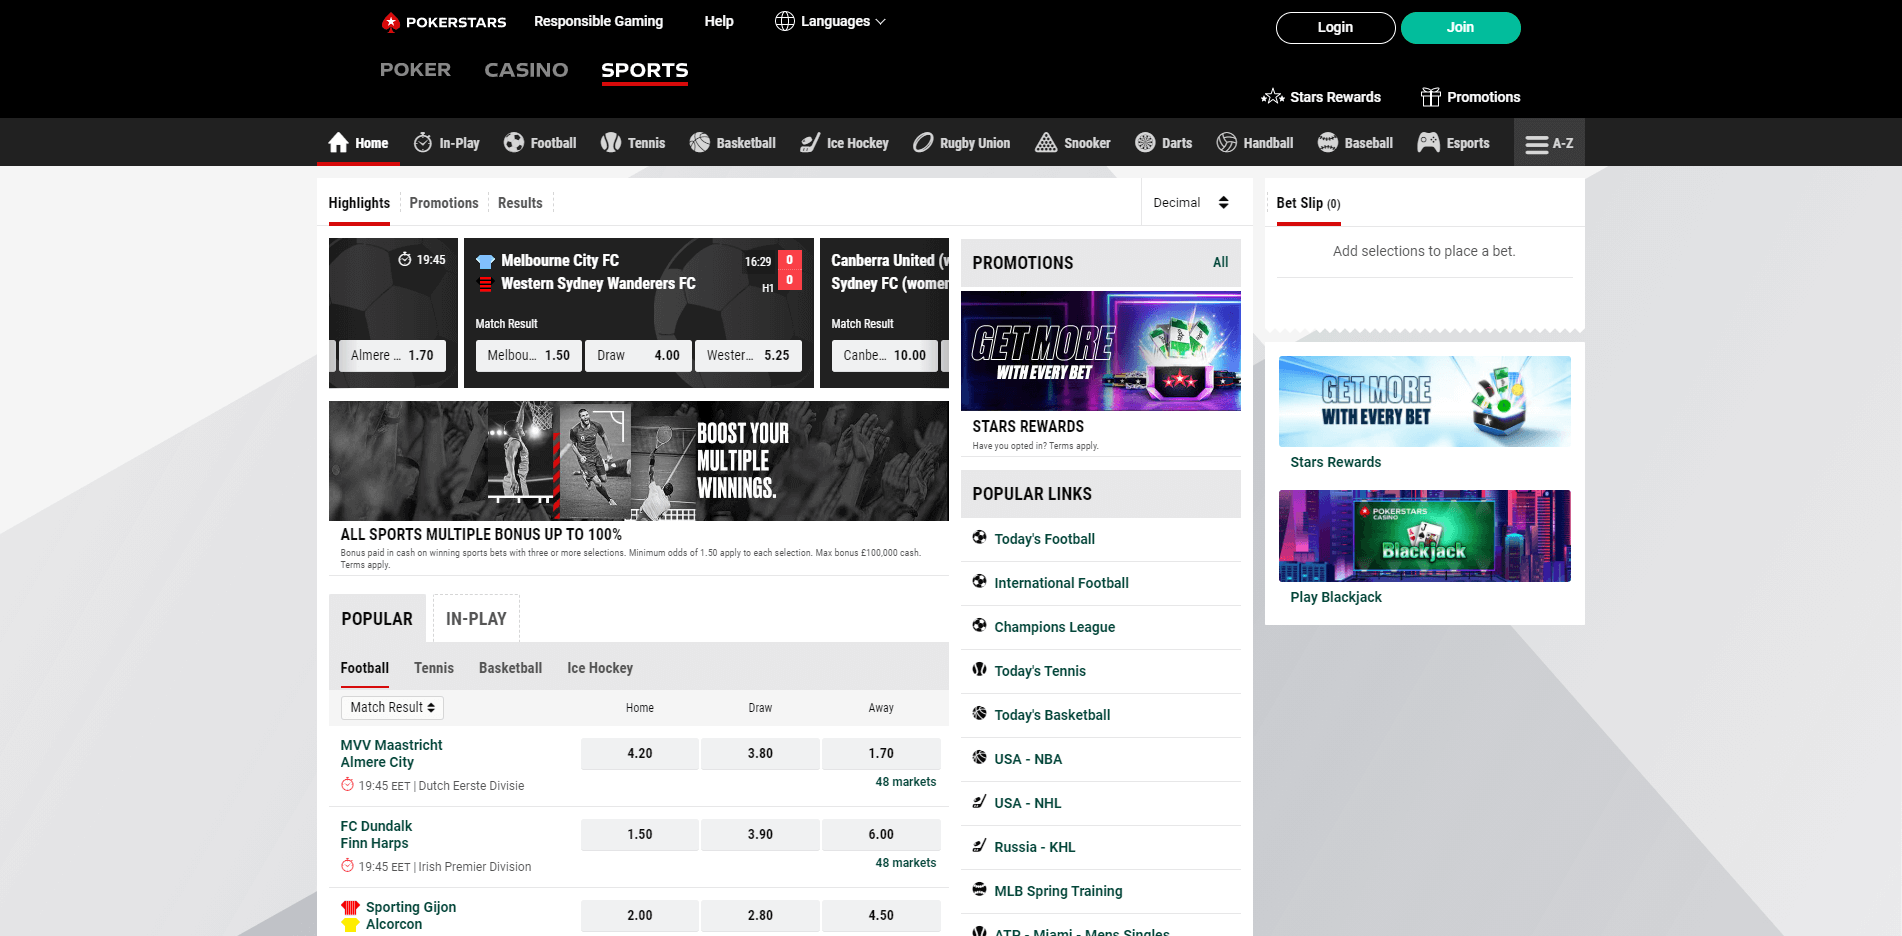Open the Tennis sport section
The image size is (1902, 936).
click(633, 142)
